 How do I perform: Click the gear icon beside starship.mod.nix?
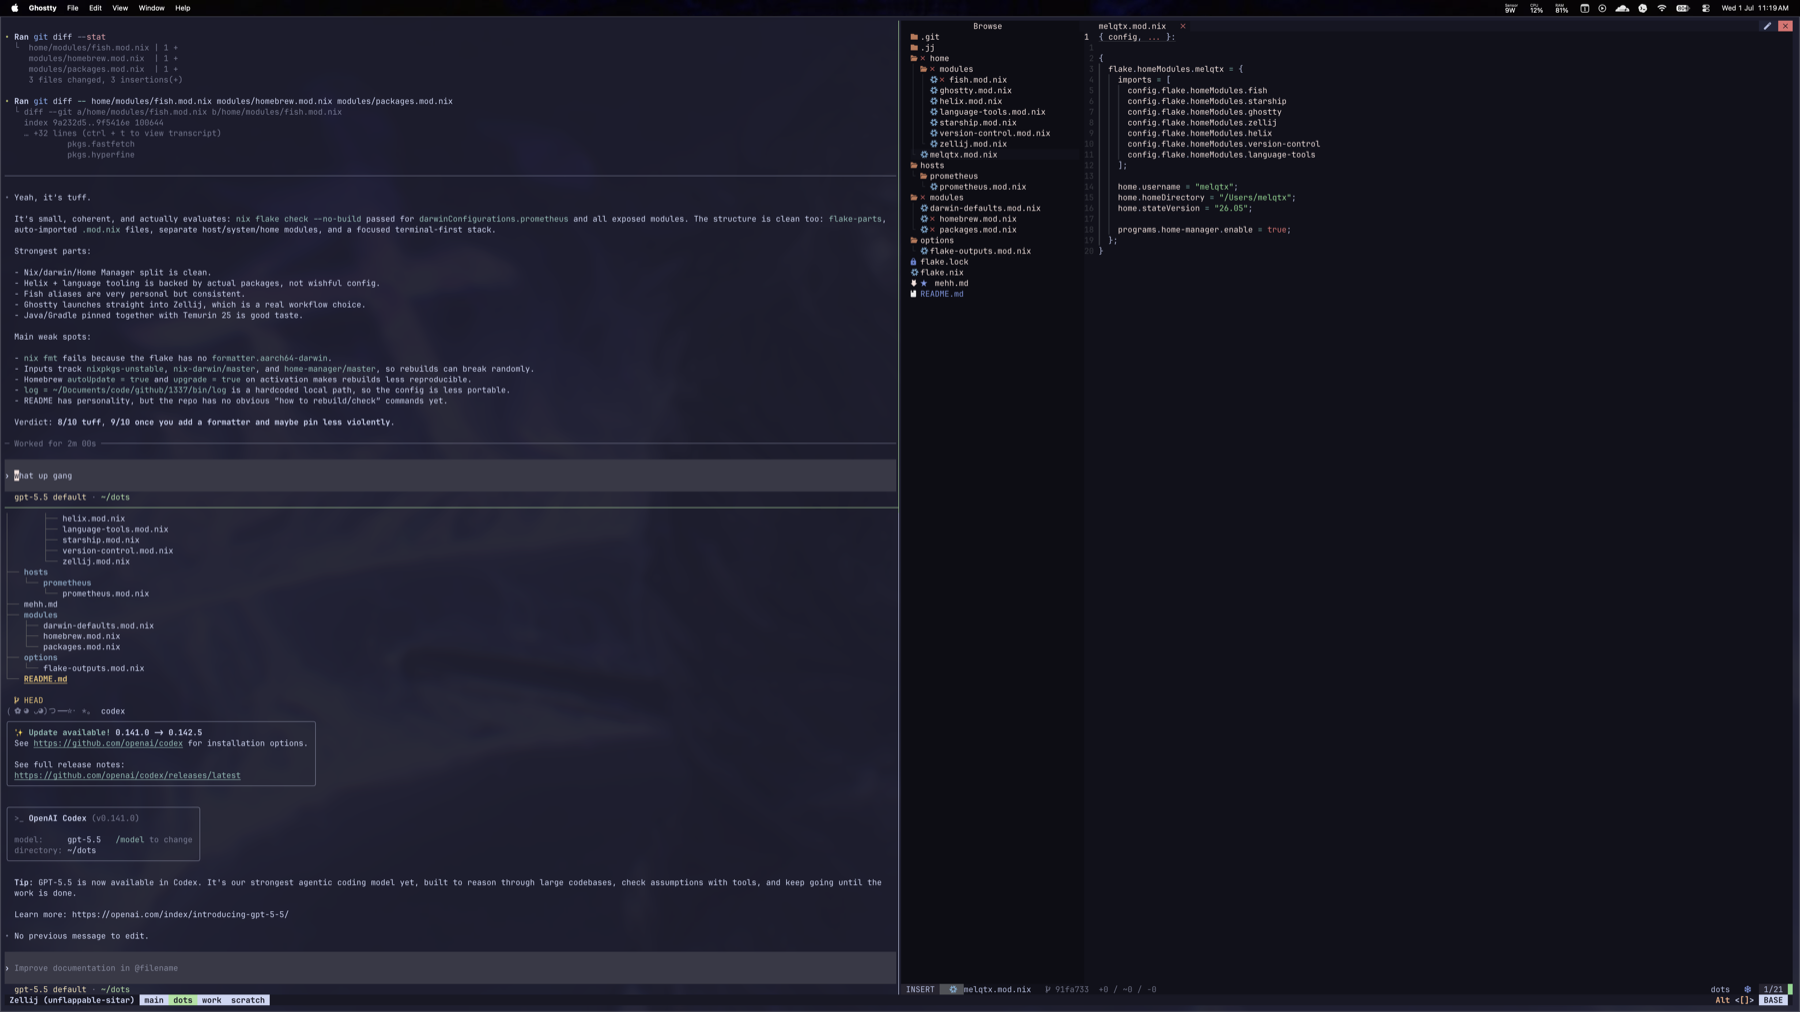click(x=934, y=123)
